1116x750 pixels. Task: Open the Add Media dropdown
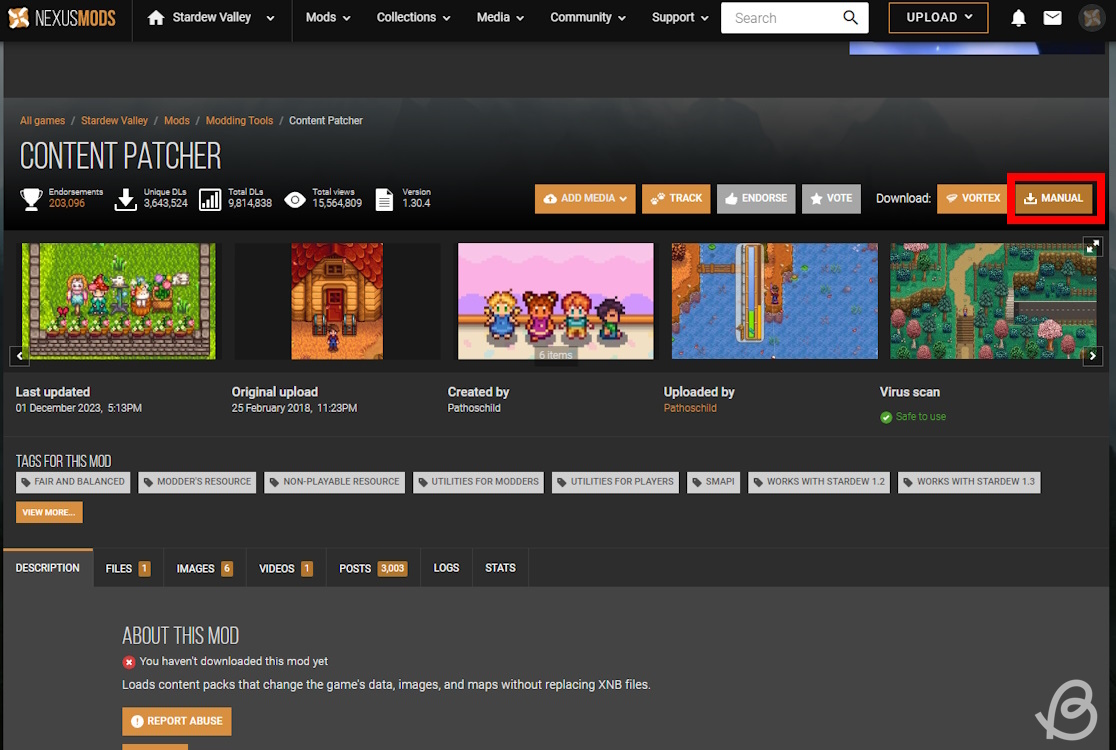(585, 198)
